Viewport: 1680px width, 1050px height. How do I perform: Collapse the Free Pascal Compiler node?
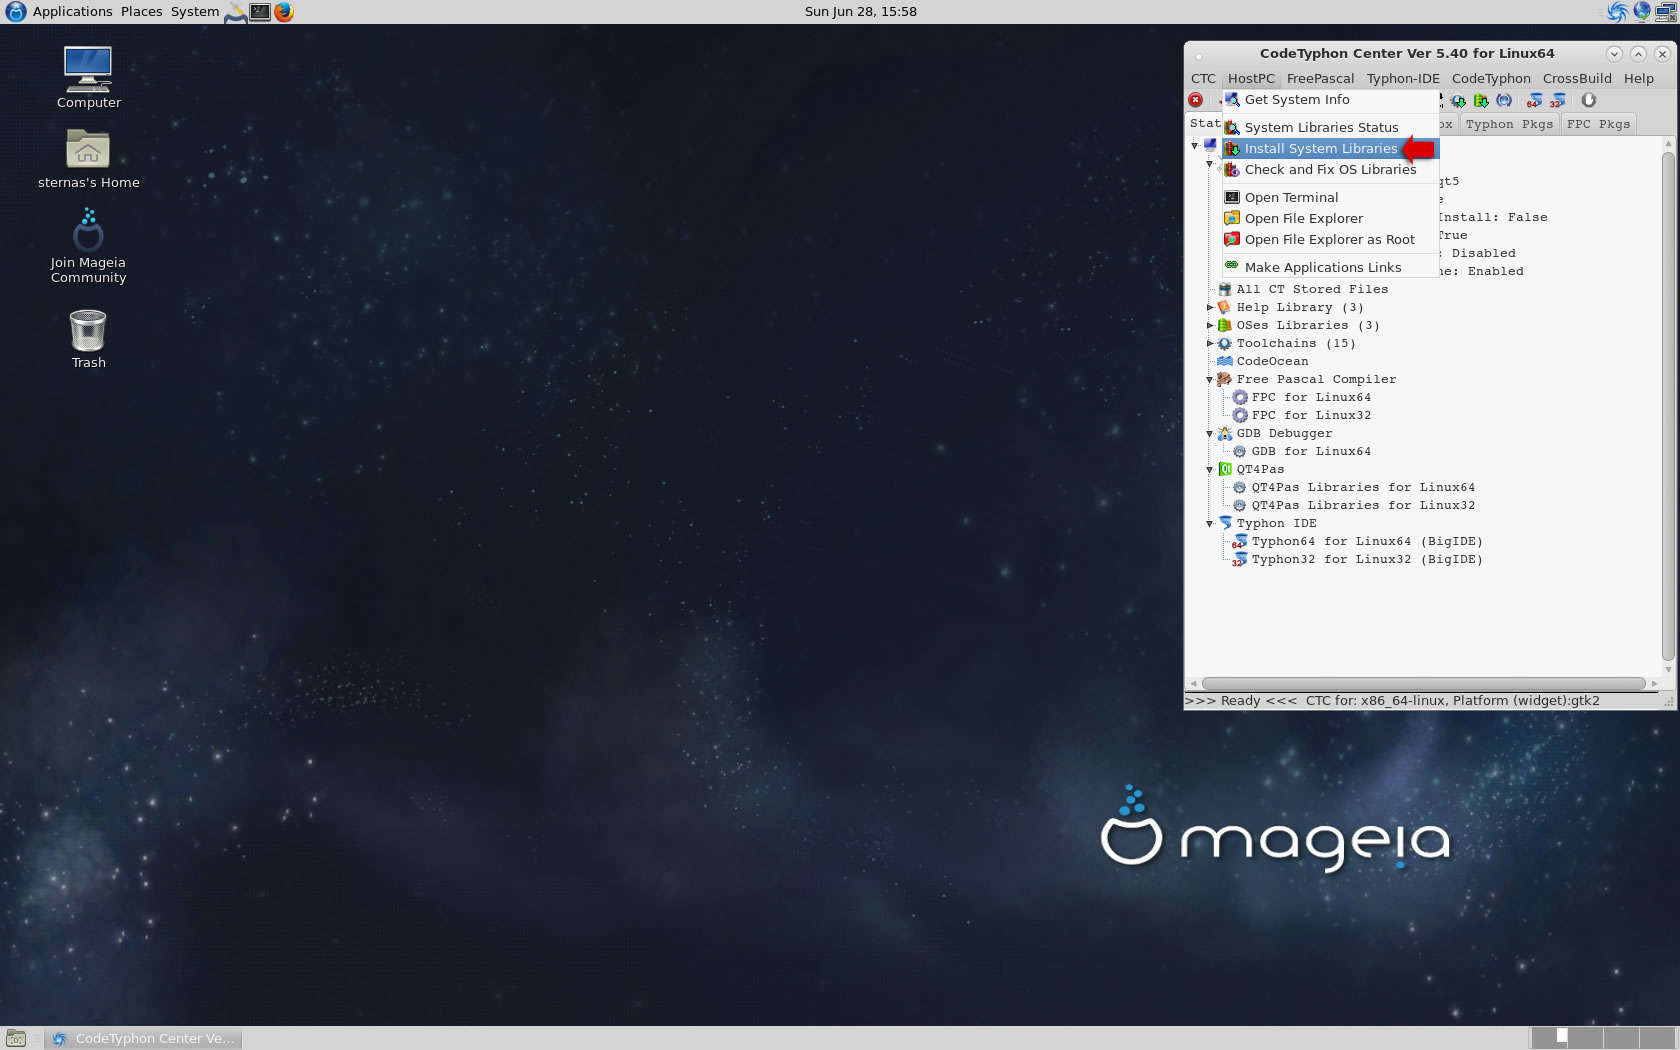pyautogui.click(x=1210, y=380)
